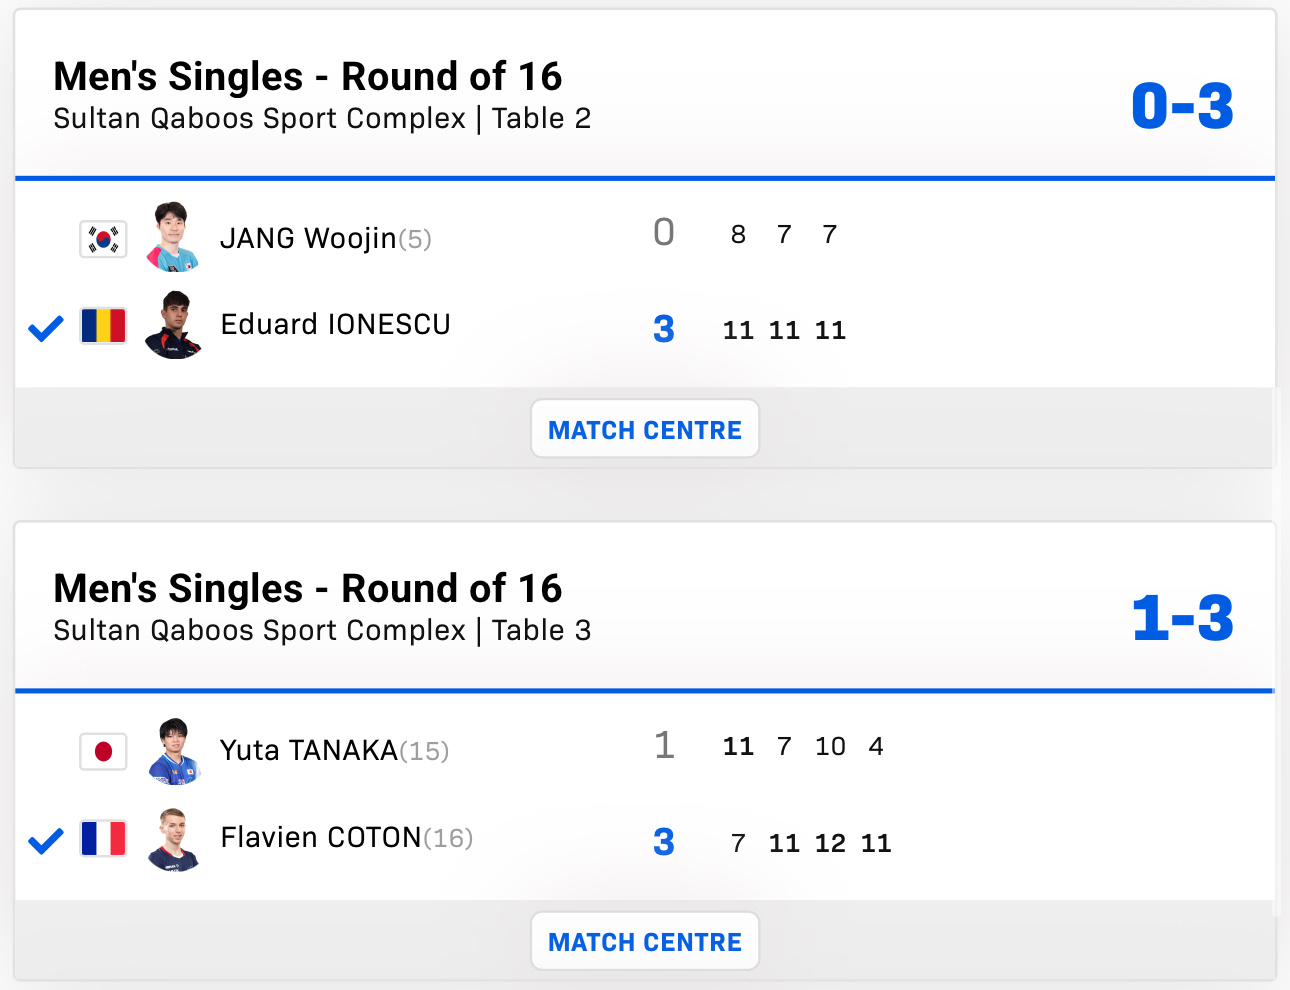Open Match Centre for the Tanaka vs Coton match
Image resolution: width=1290 pixels, height=990 pixels.
click(x=645, y=941)
